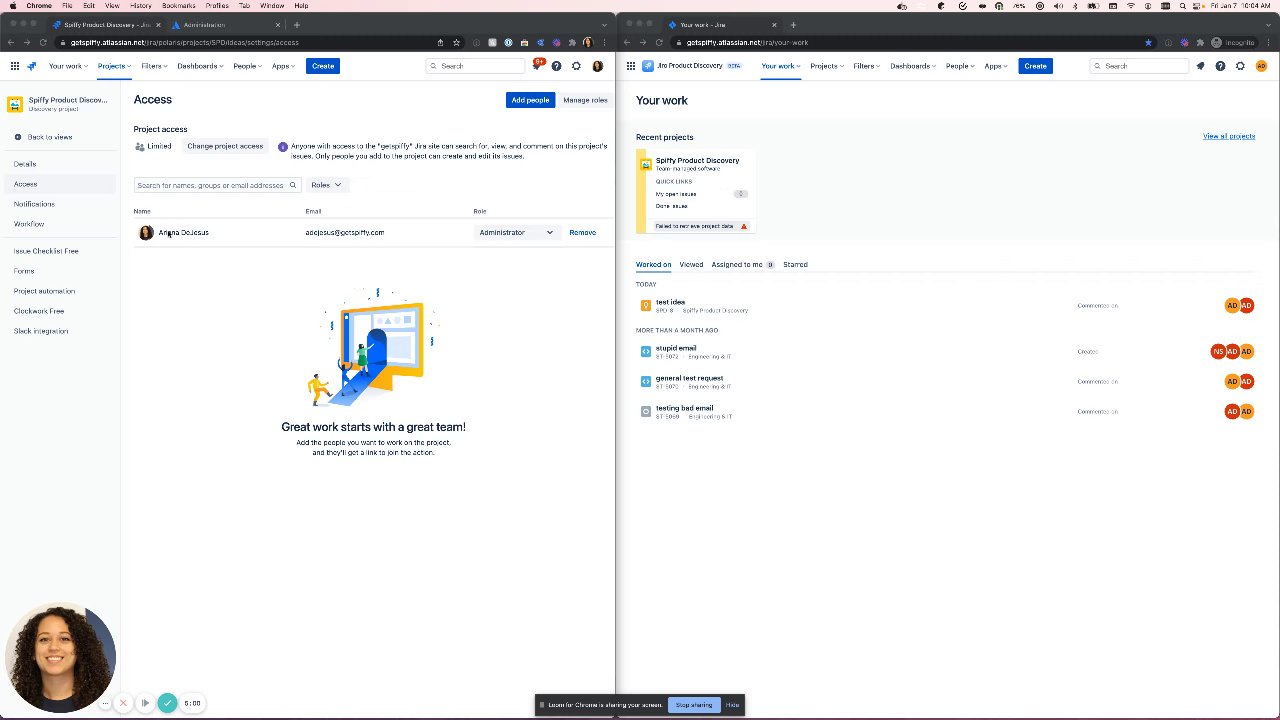
Task: Click Spiffy Product Discovery project icon in sidebar
Action: [15, 104]
